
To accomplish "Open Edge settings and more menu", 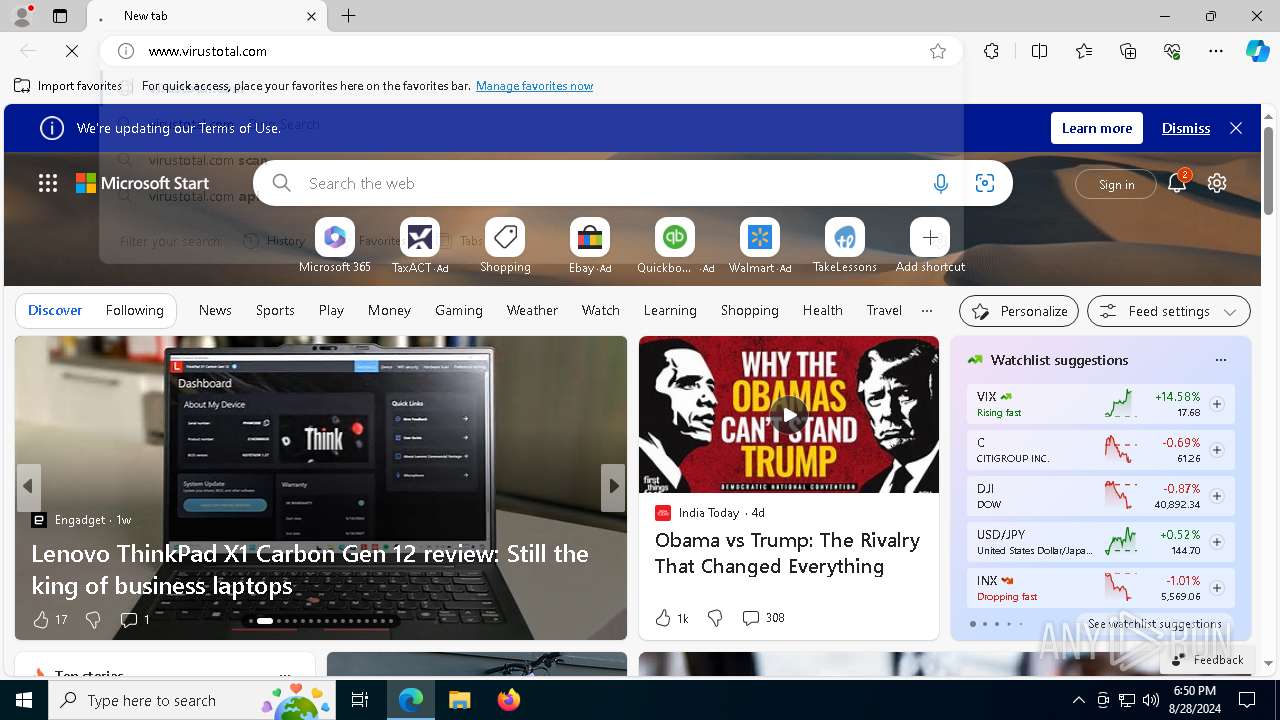I will (1216, 51).
